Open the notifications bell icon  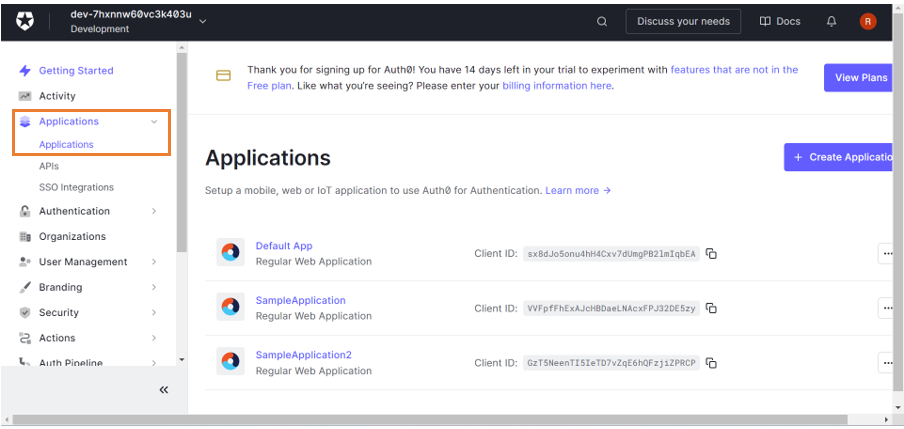coord(831,21)
